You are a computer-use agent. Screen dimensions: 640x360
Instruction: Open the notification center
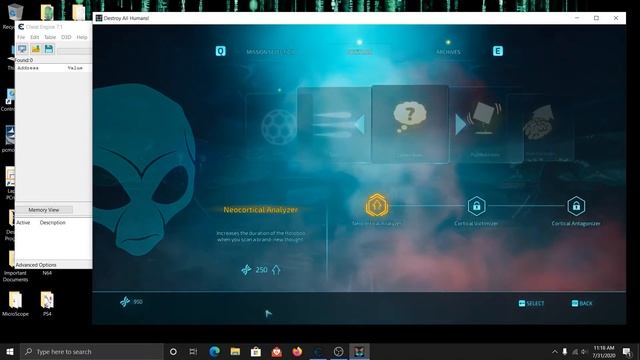click(627, 351)
